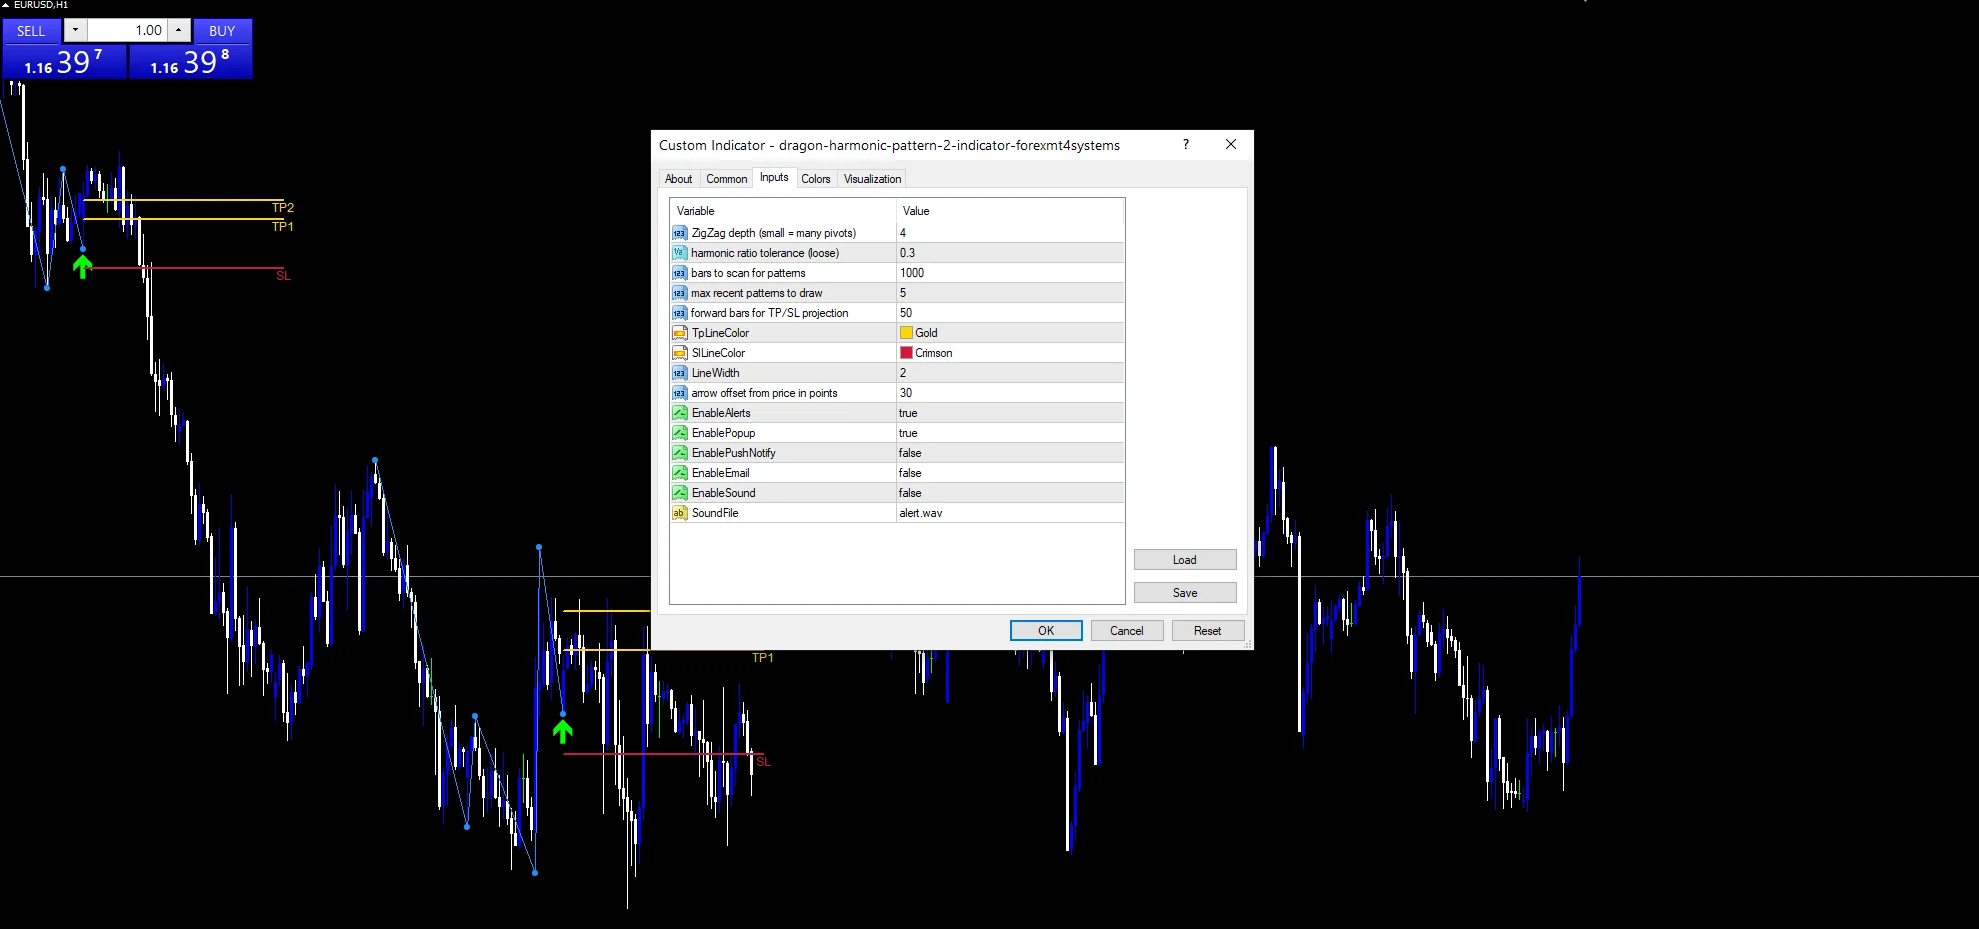
Task: Click the forward bars TP/SL projection icon
Action: click(679, 313)
